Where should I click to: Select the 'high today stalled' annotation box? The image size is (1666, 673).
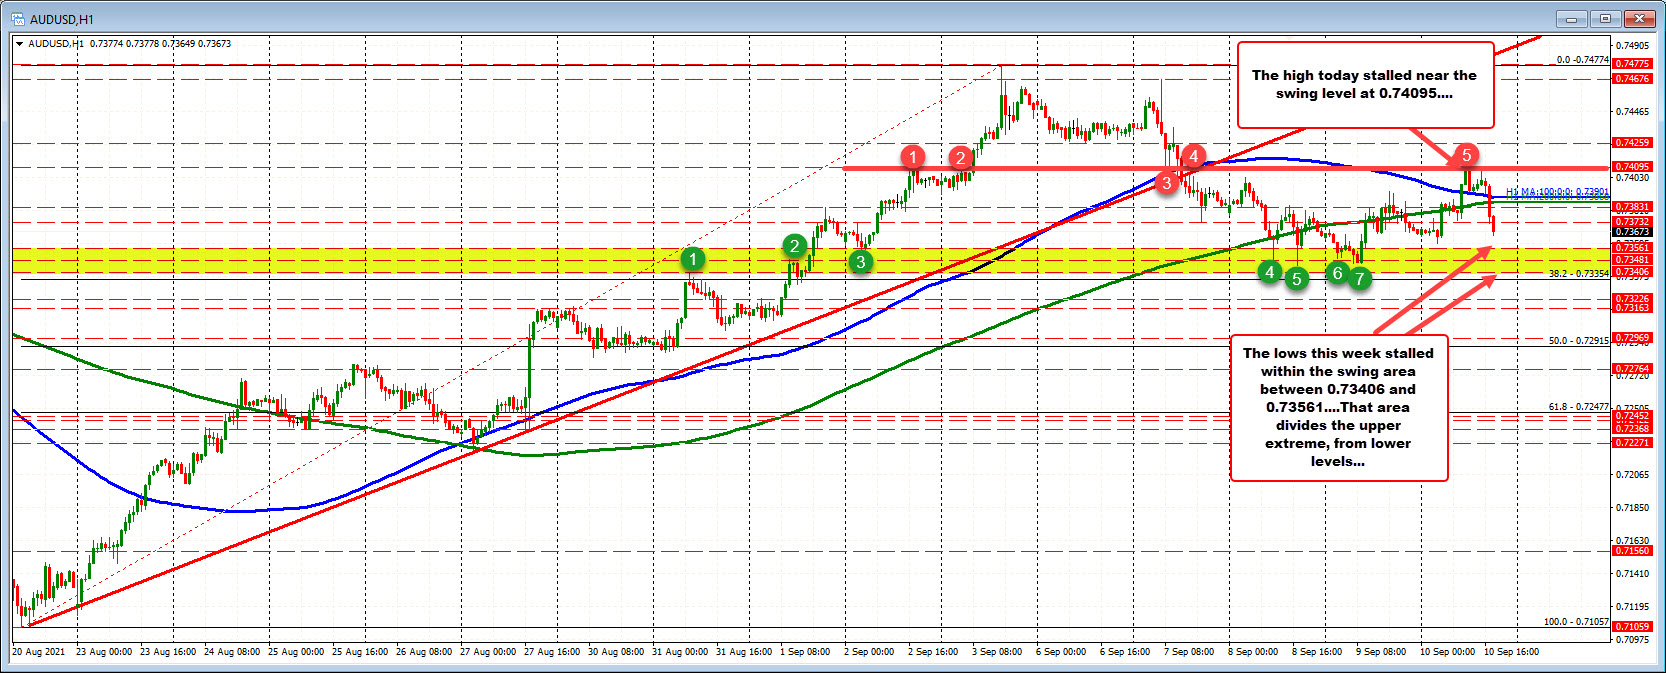1364,84
